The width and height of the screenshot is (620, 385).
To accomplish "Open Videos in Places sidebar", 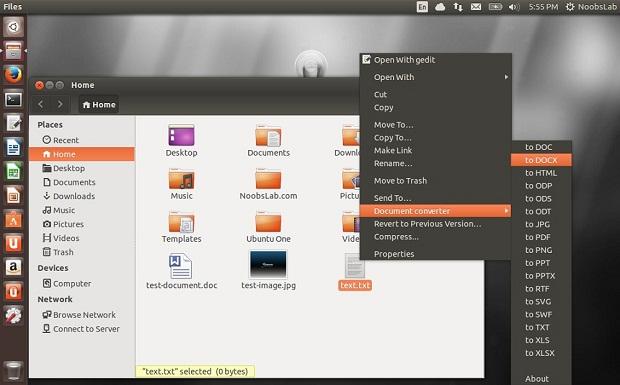I will point(82,238).
